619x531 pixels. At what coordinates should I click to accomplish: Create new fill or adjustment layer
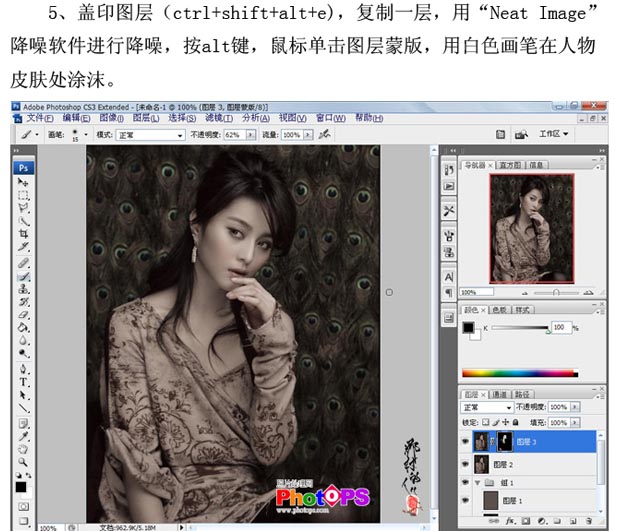pos(542,521)
